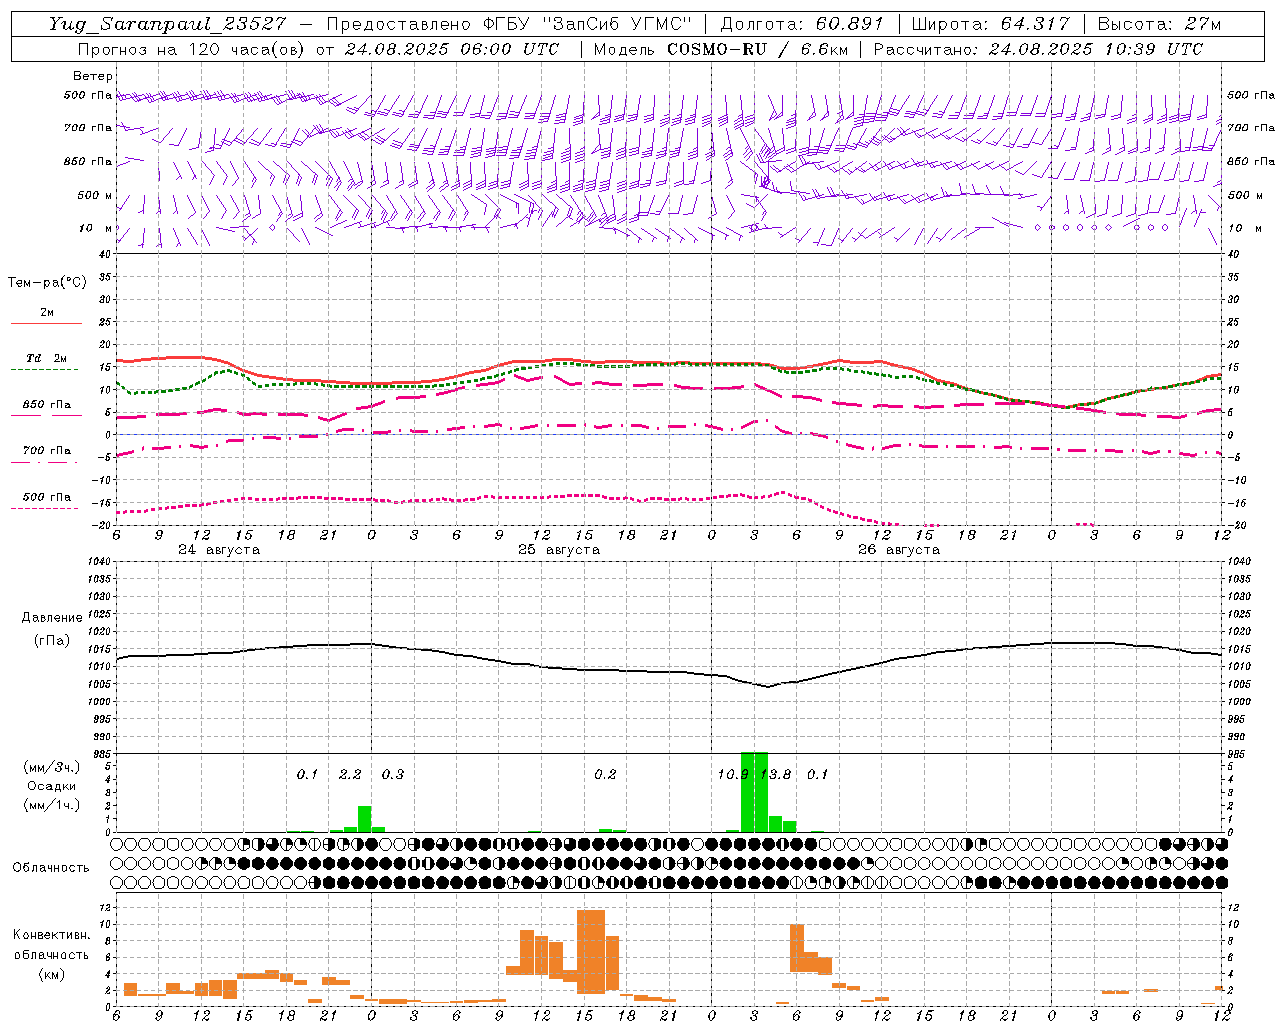Click the '500 м' wind level label on left

(x=95, y=195)
